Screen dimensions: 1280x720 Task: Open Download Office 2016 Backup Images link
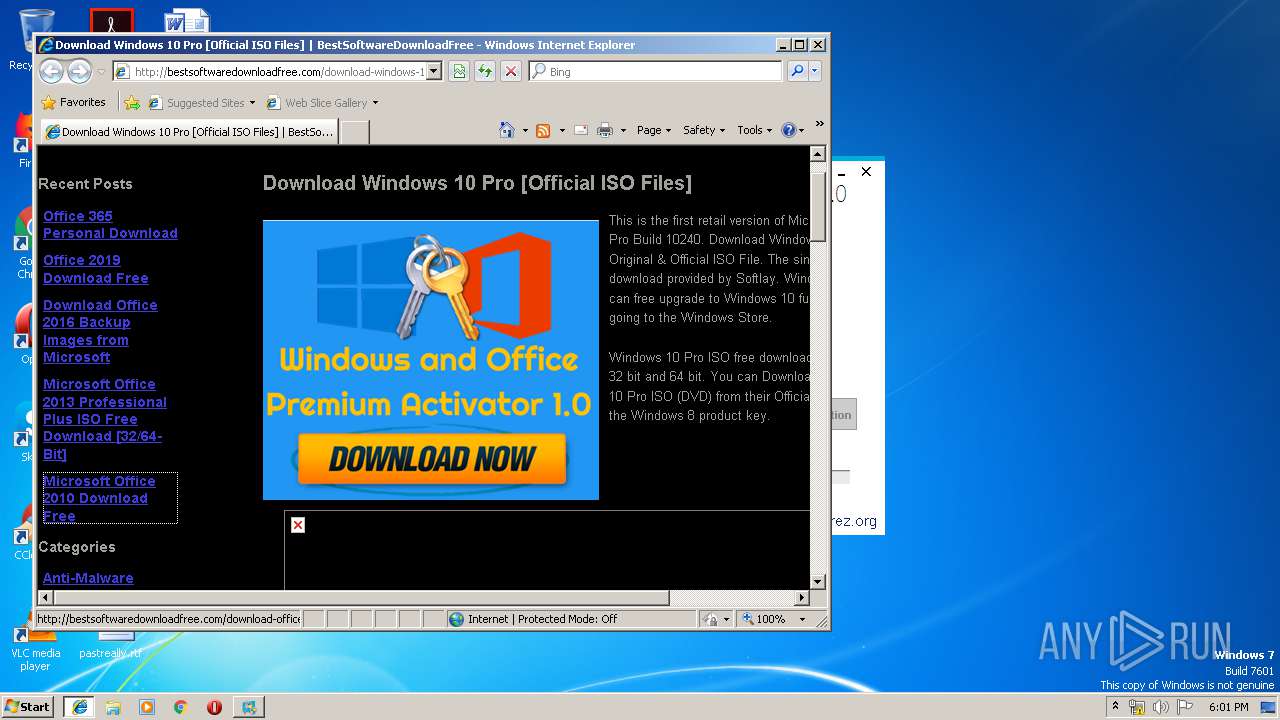pos(100,331)
